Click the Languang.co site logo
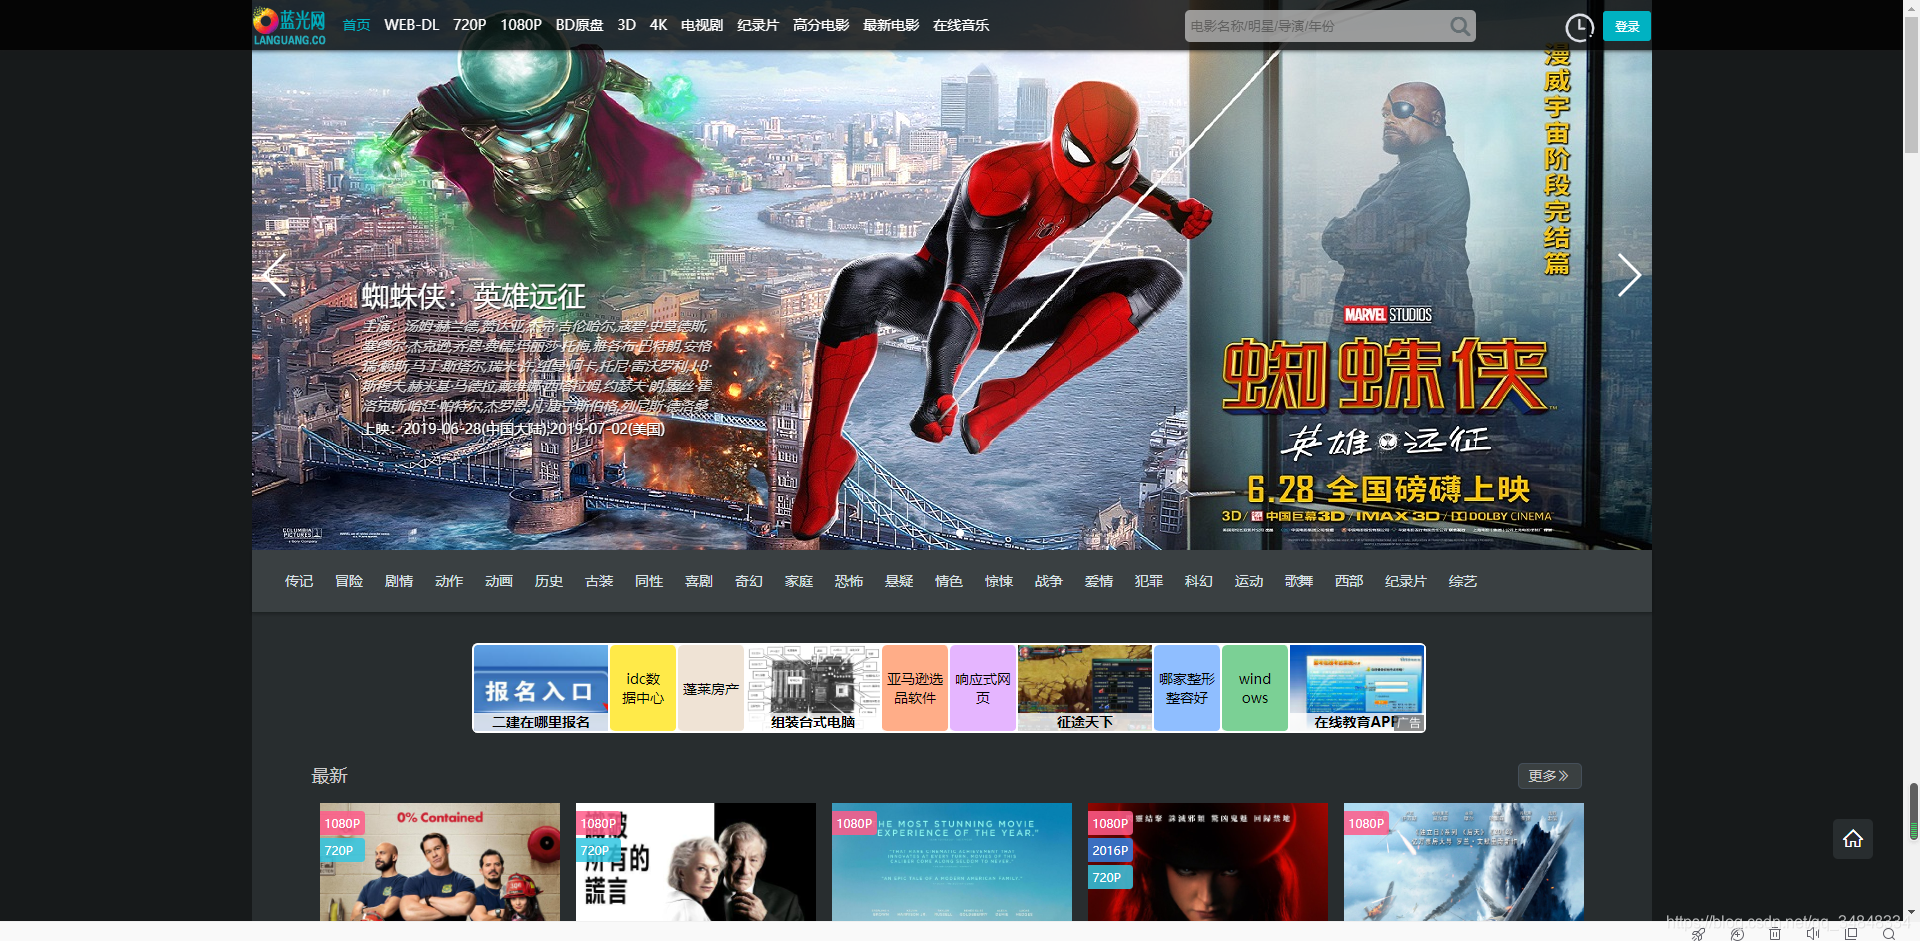This screenshot has width=1920, height=941. [290, 26]
